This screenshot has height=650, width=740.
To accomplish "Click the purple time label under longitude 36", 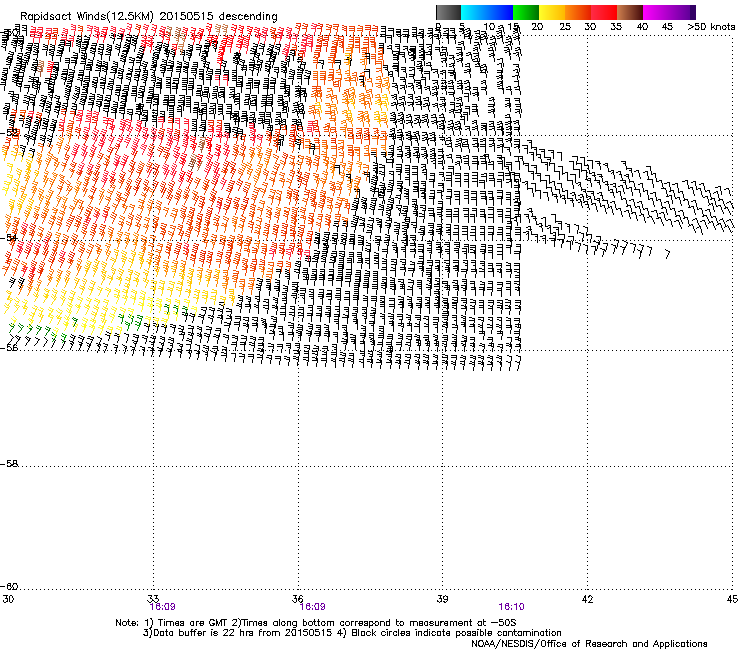I will [312, 607].
